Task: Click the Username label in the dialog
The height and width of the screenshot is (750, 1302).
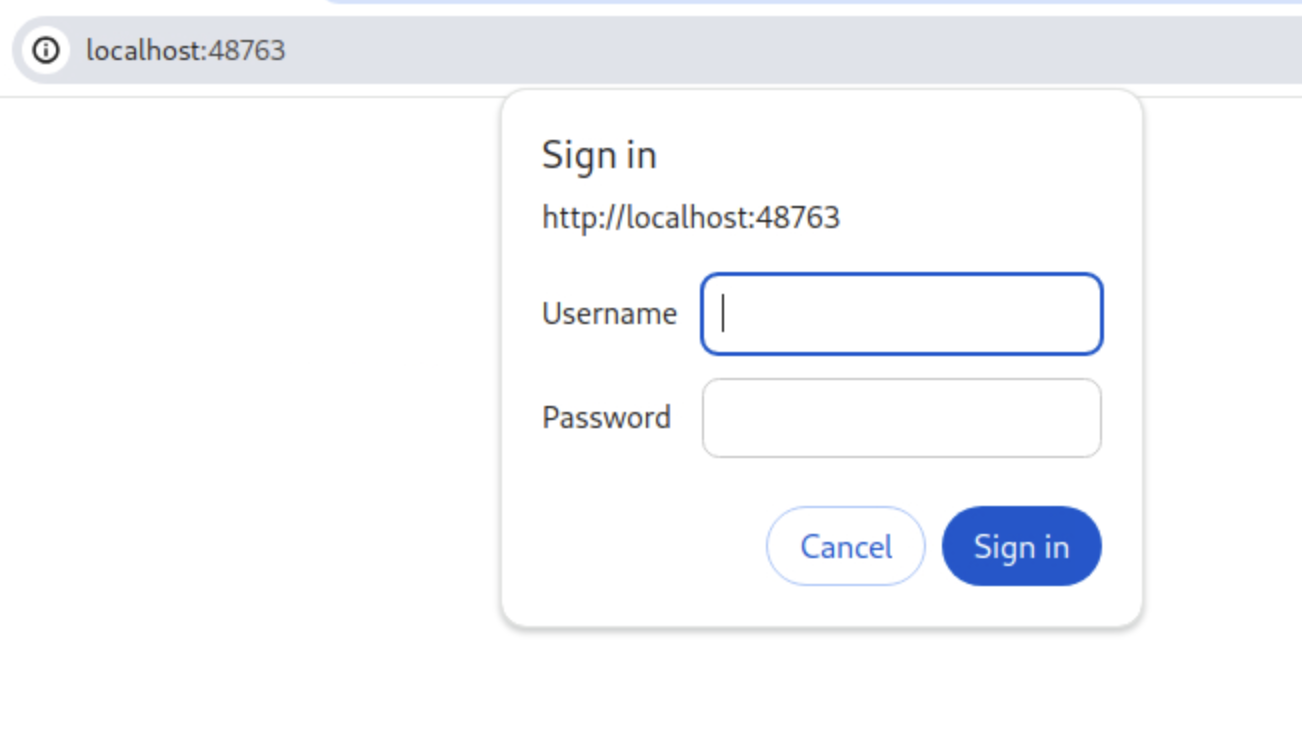Action: click(608, 313)
